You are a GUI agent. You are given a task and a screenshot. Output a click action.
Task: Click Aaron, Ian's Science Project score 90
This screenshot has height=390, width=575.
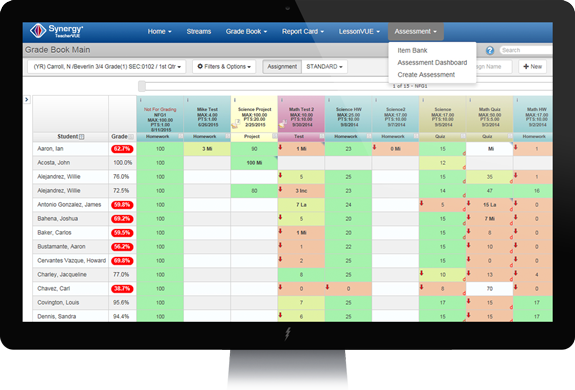tap(254, 149)
